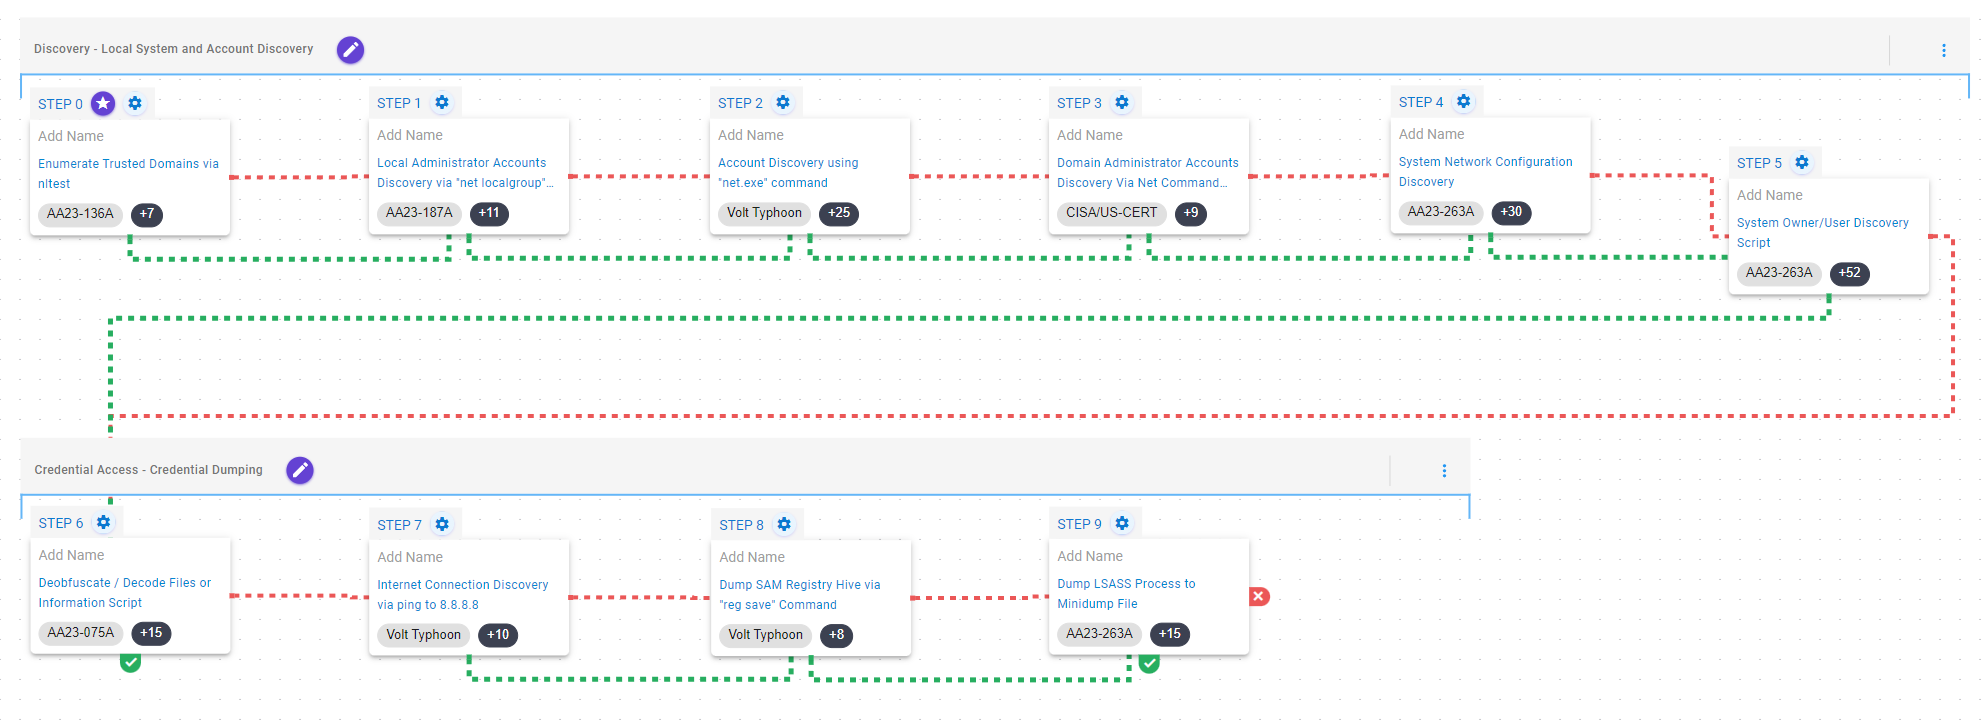The height and width of the screenshot is (723, 1984).
Task: Click Add Name field on Step 7
Action: coord(410,557)
